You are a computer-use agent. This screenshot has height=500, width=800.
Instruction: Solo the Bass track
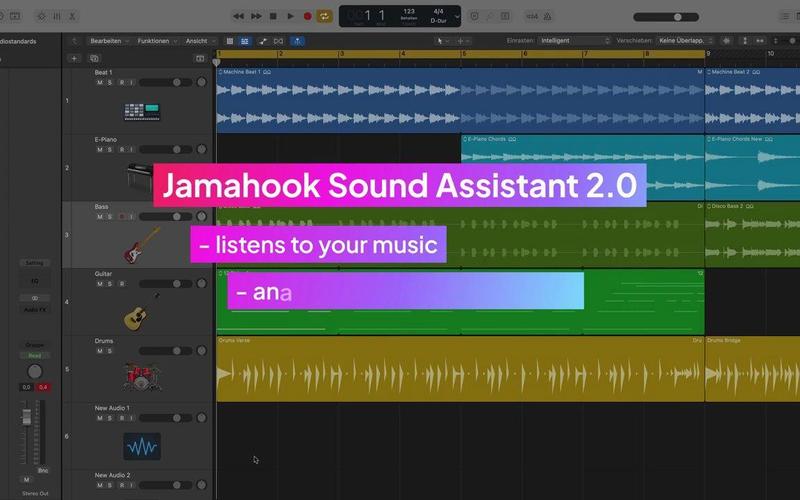pos(110,217)
